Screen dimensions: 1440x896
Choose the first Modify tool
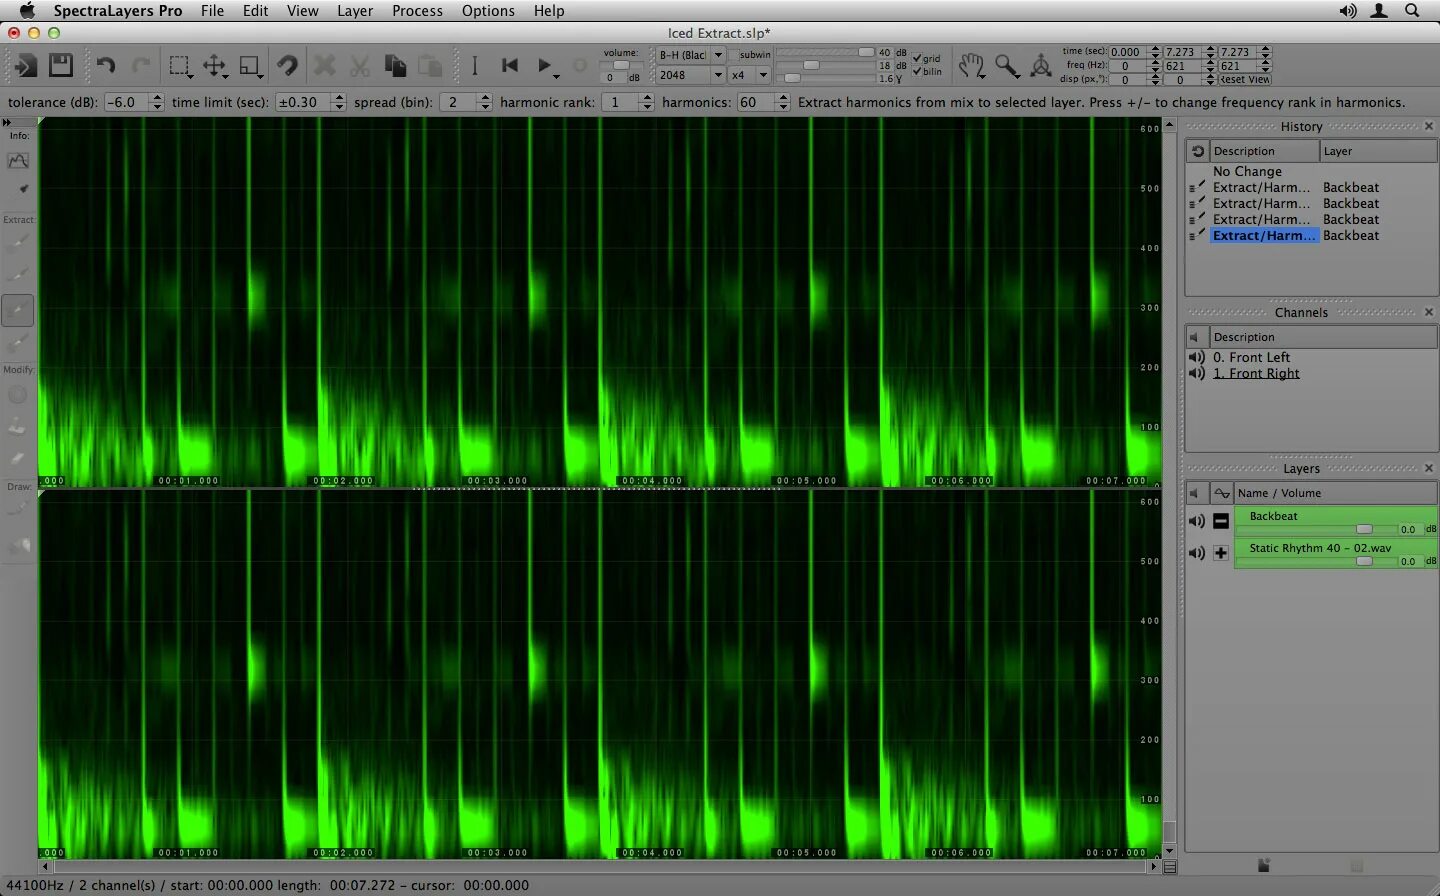(18, 395)
